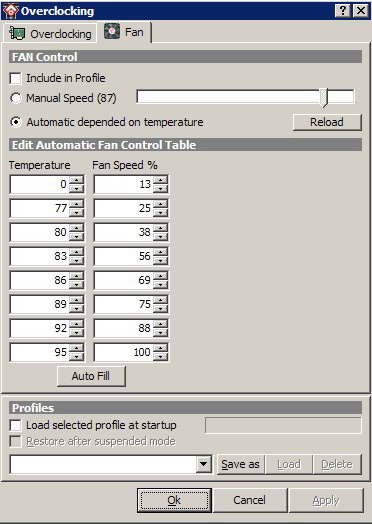372x524 pixels.
Task: Increase temperature value 77 with up arrow
Action: (x=77, y=204)
